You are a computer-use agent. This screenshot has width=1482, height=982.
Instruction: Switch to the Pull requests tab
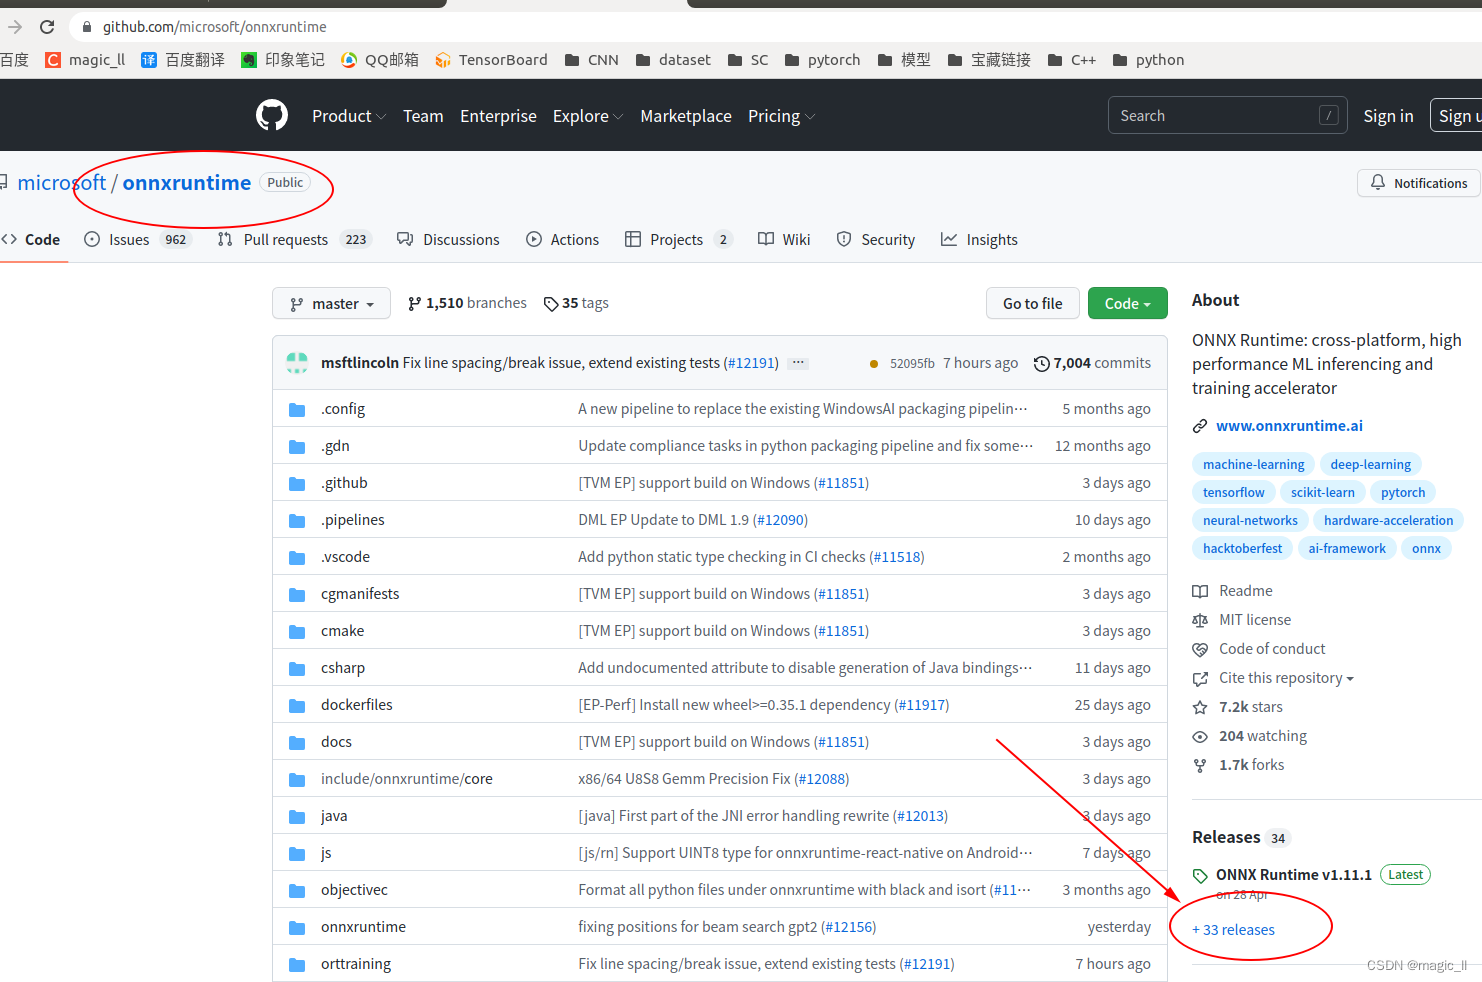point(294,240)
